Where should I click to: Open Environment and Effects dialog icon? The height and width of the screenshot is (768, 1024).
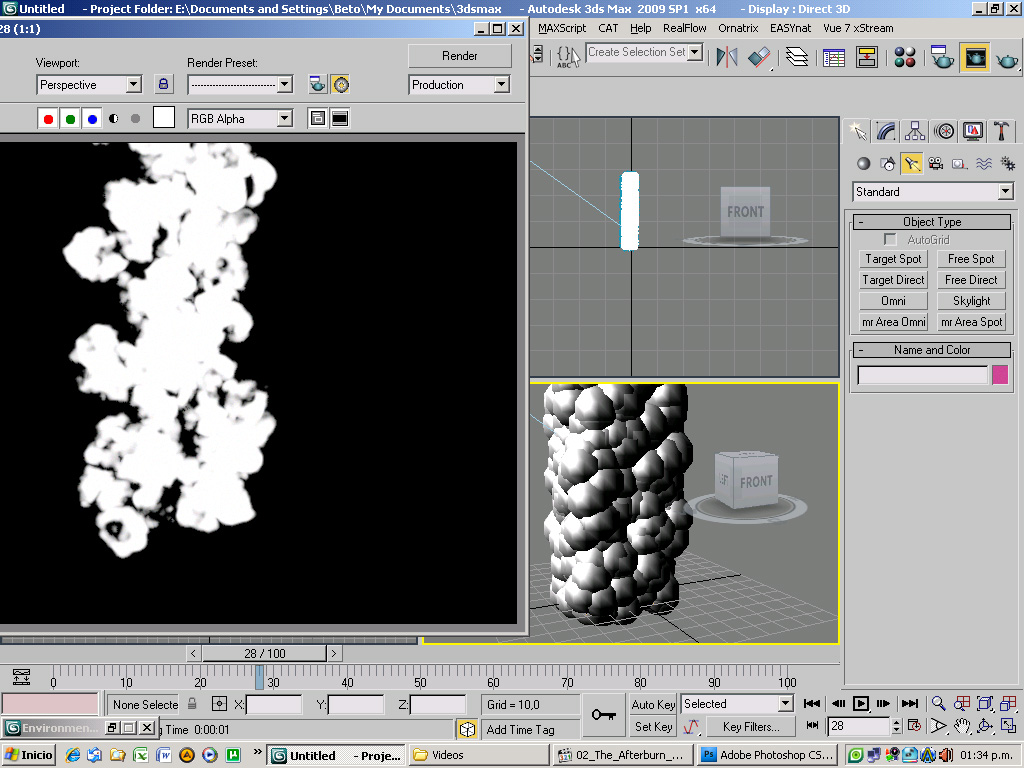pos(341,84)
